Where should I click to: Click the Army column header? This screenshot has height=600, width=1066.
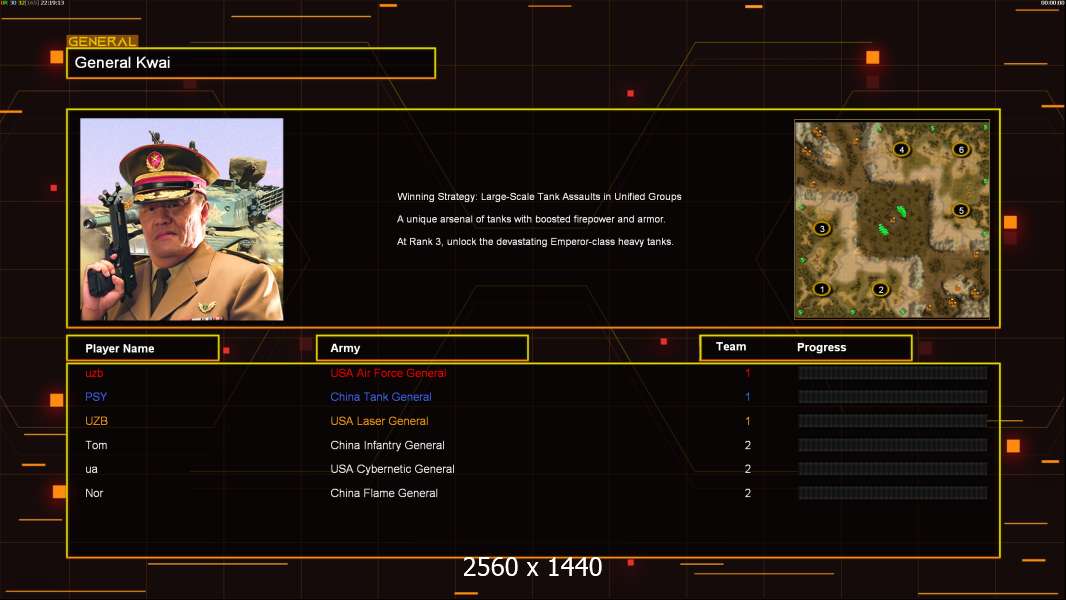422,348
